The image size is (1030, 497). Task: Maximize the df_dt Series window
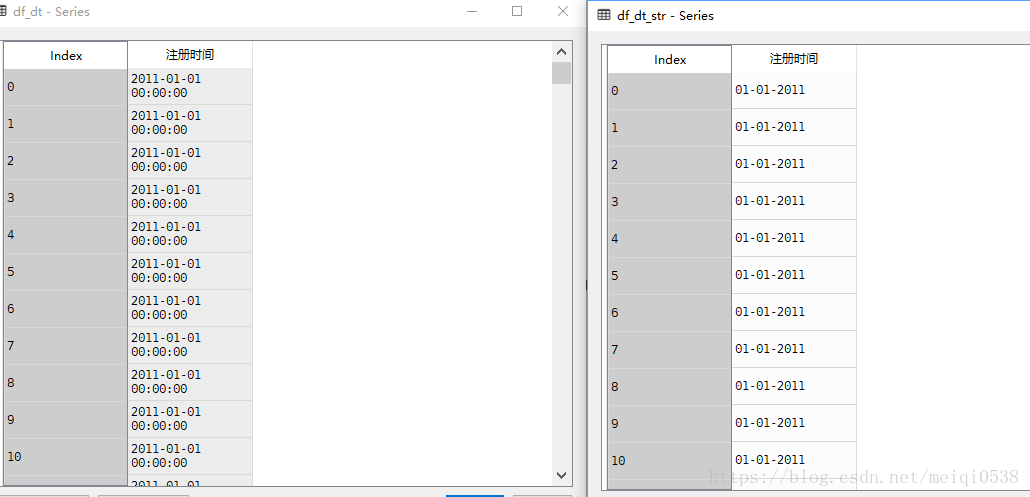[x=517, y=11]
